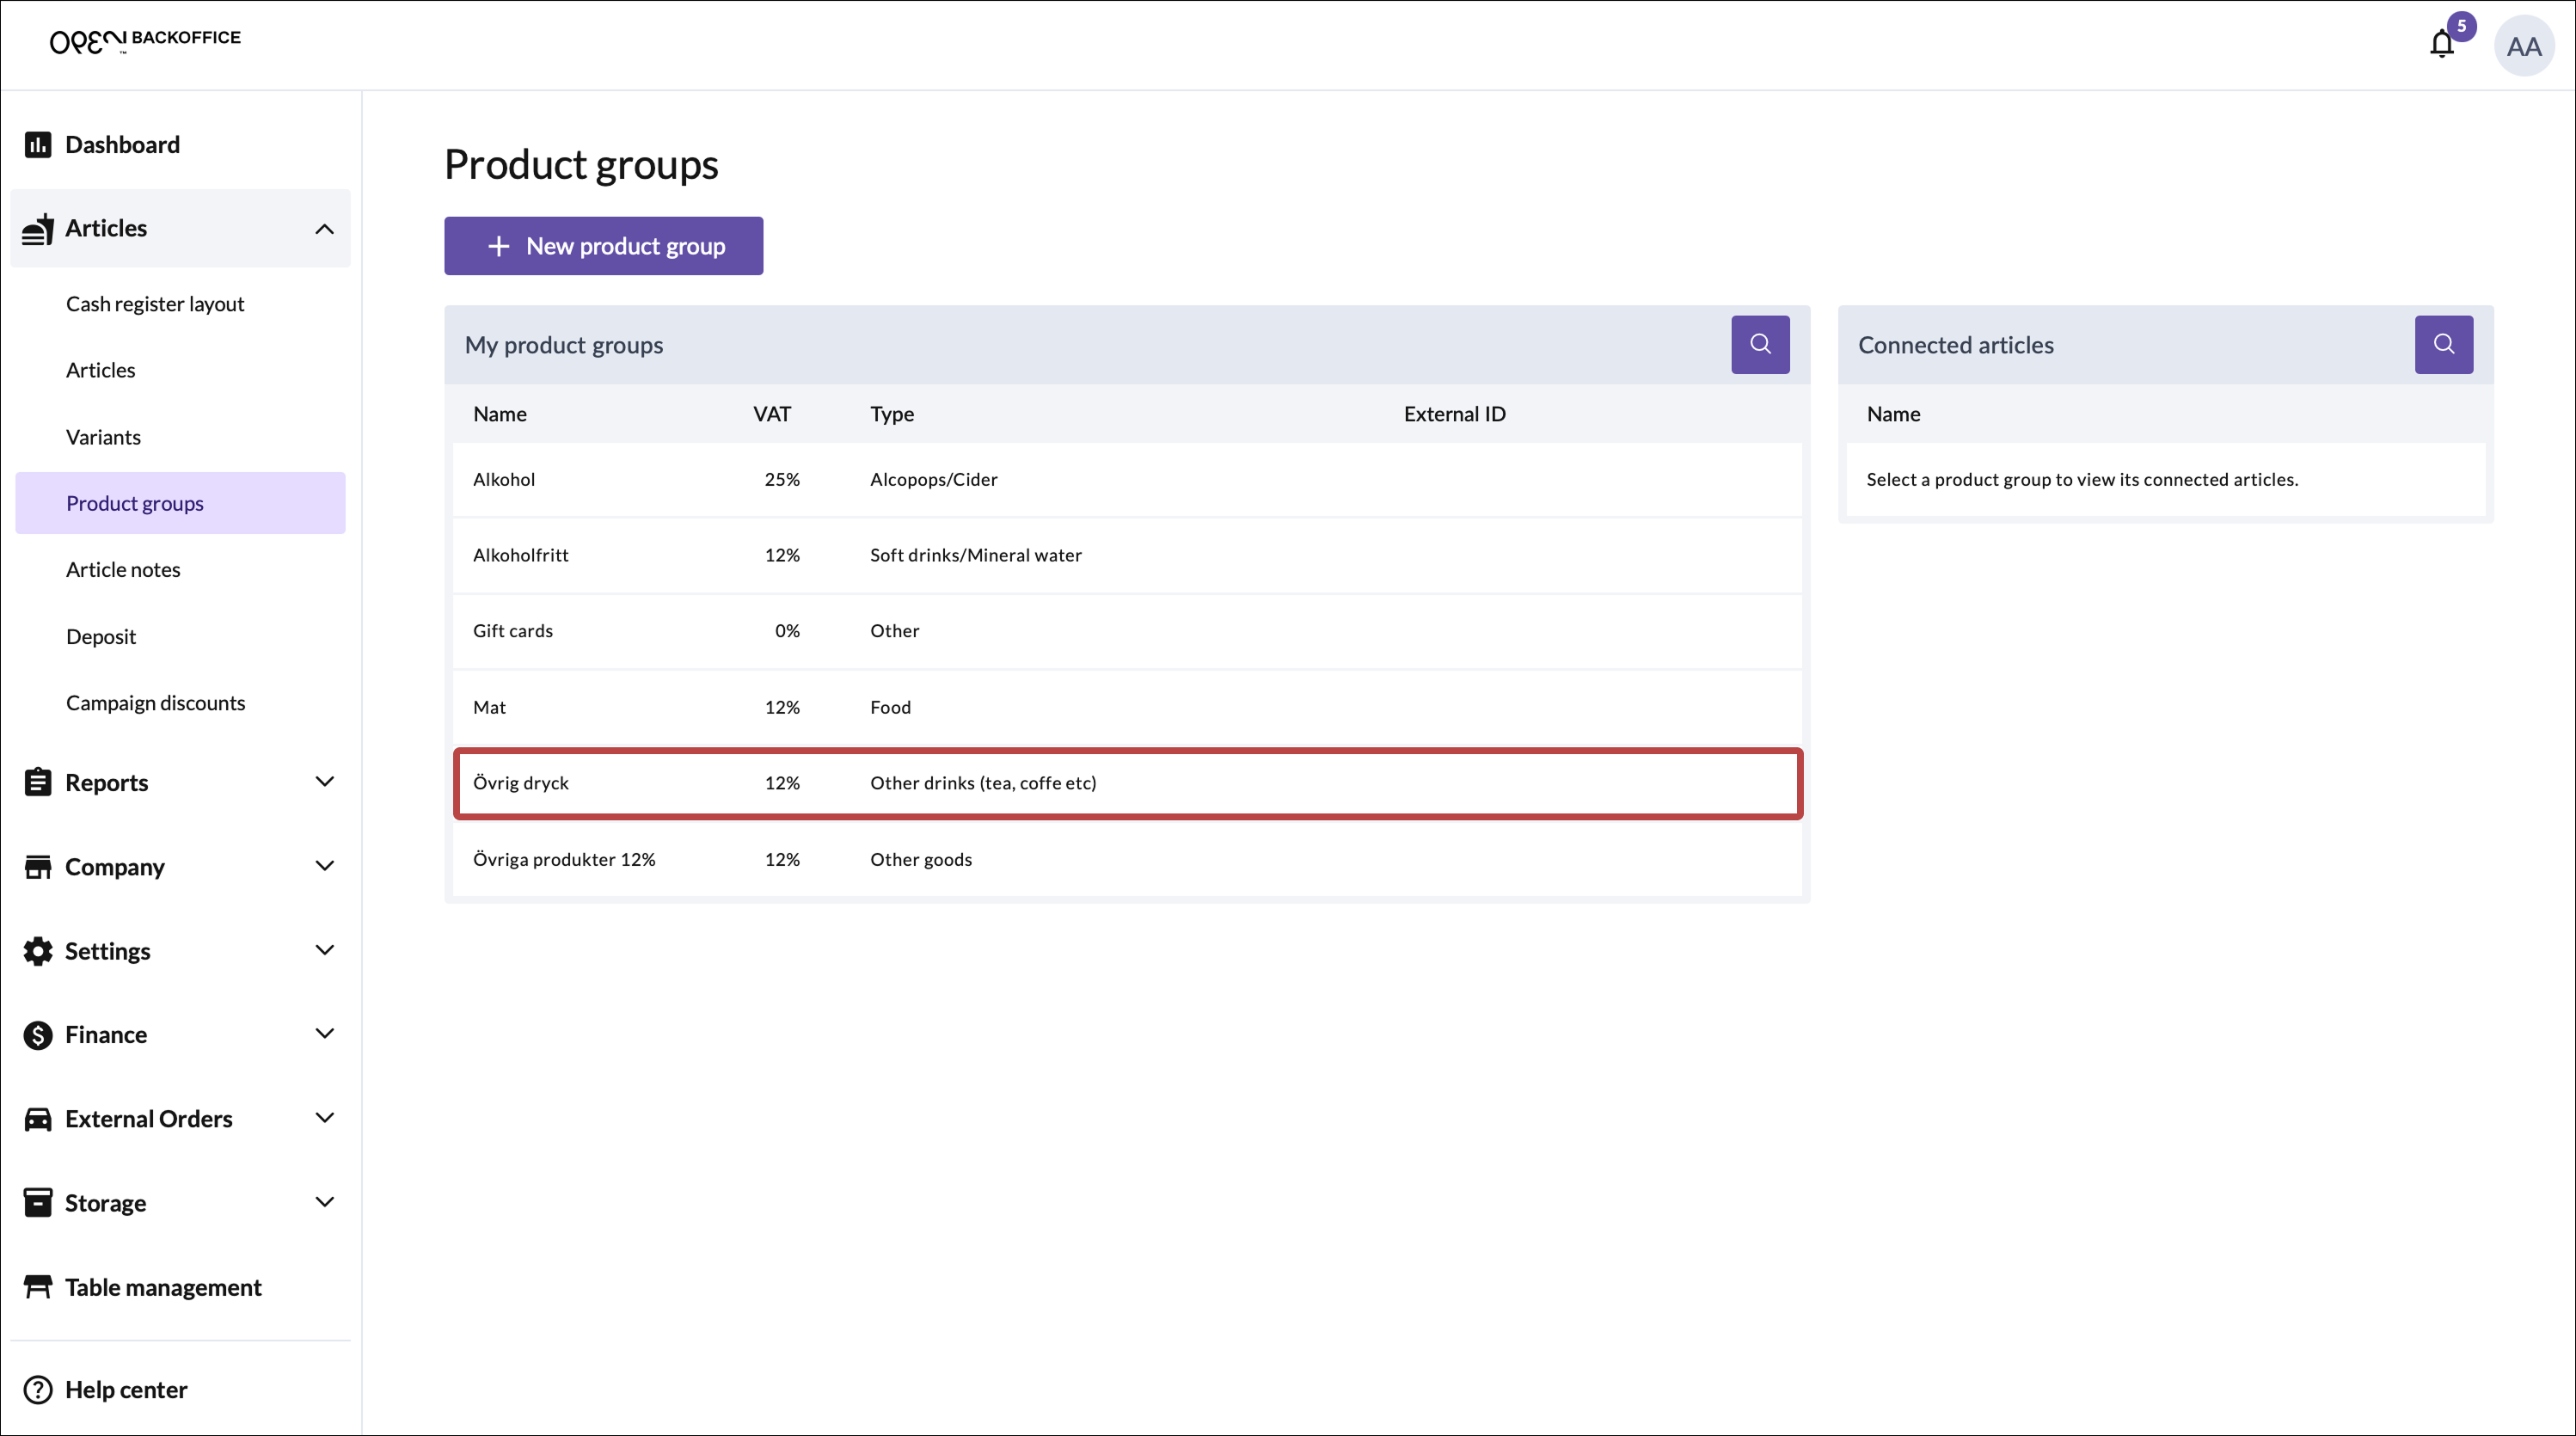The image size is (2576, 1436).
Task: Collapse the Articles sidebar section
Action: (324, 229)
